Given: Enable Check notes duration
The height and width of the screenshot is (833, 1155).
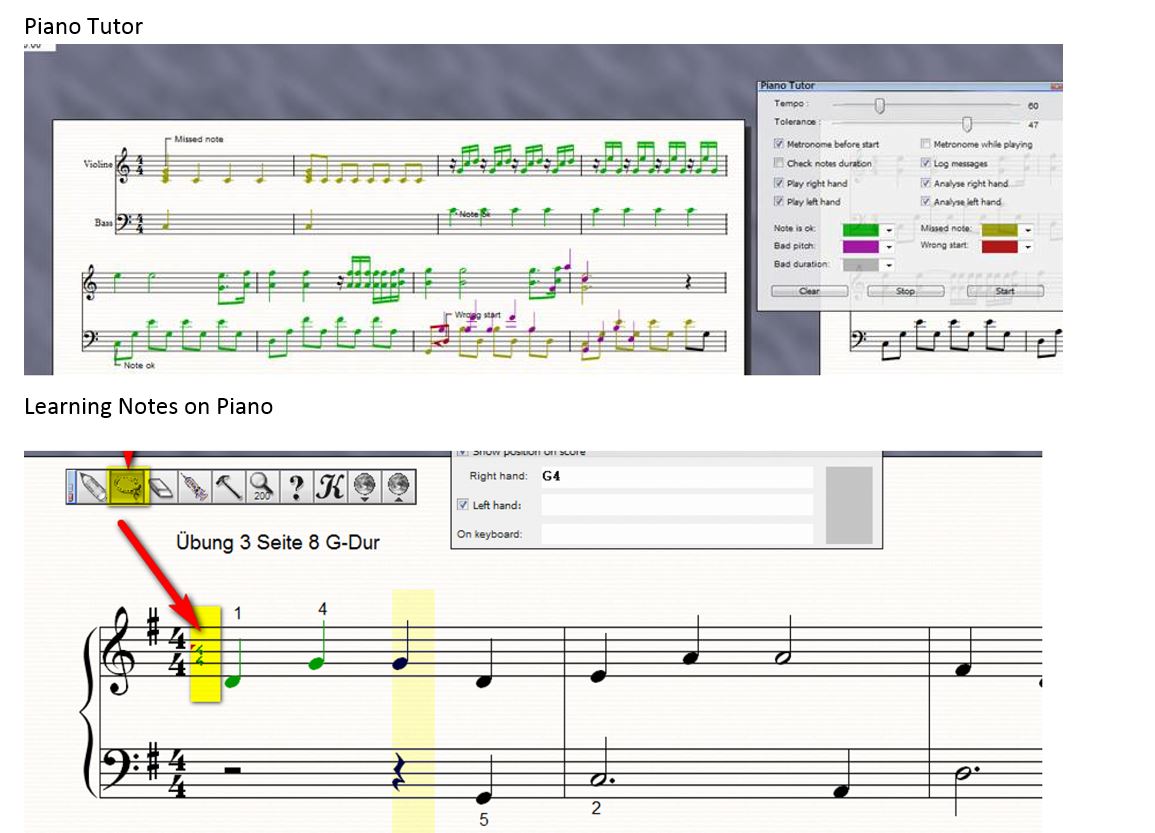Looking at the screenshot, I should coord(779,163).
